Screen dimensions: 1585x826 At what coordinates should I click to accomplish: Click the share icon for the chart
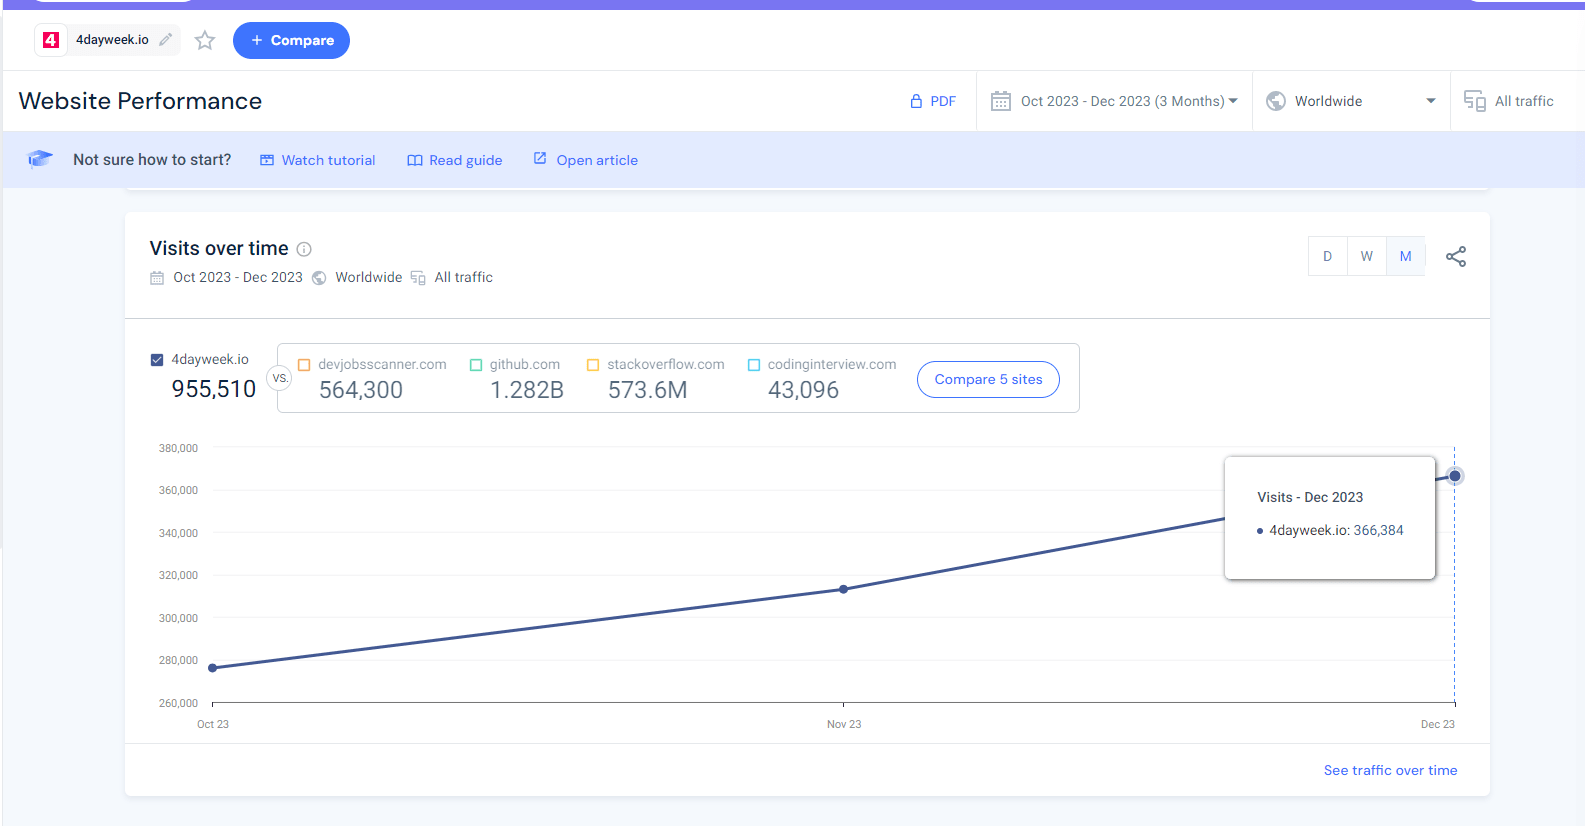[1456, 257]
